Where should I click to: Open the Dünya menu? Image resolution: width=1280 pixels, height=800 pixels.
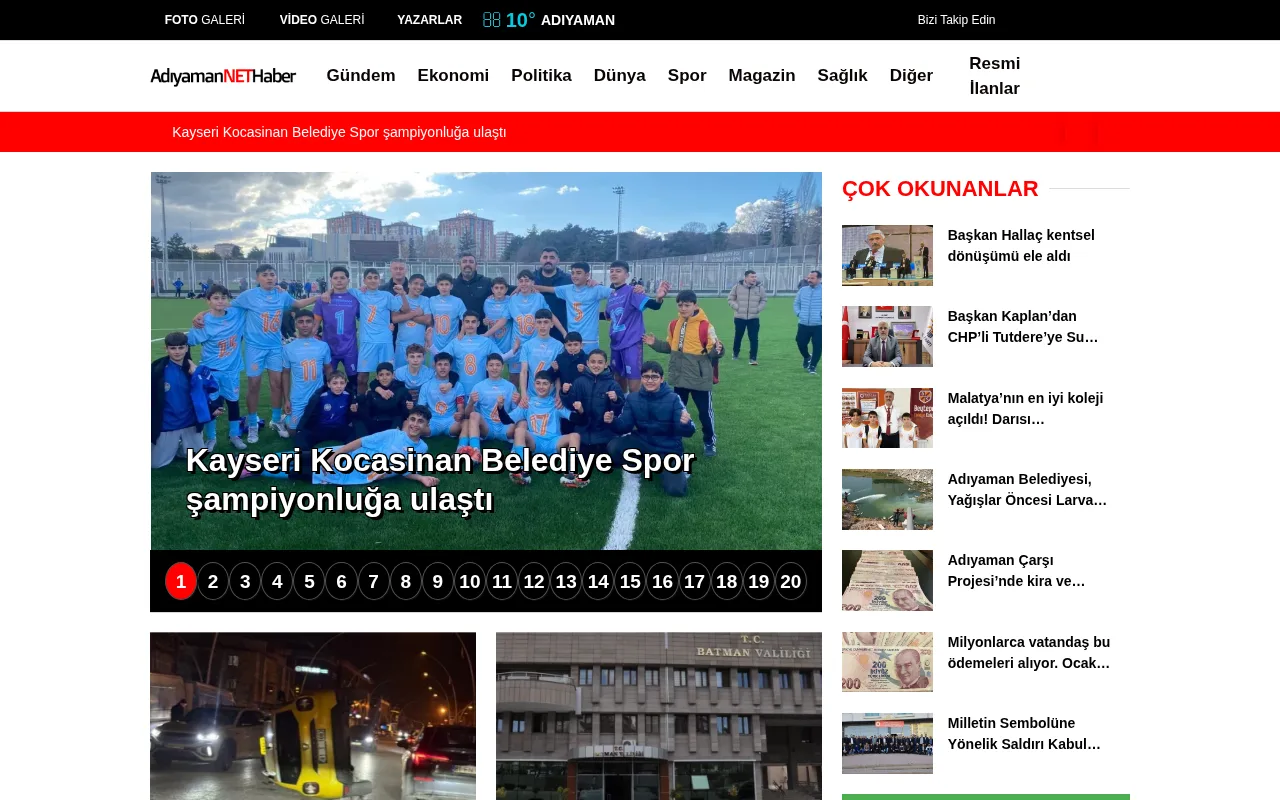tap(619, 75)
